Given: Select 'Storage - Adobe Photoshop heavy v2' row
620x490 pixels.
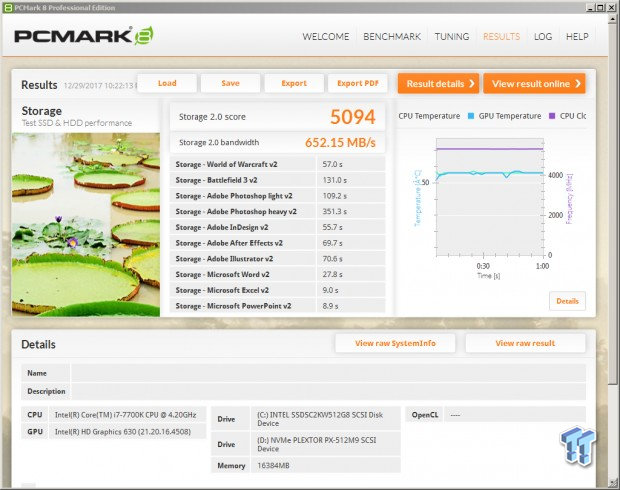Looking at the screenshot, I should [277, 212].
